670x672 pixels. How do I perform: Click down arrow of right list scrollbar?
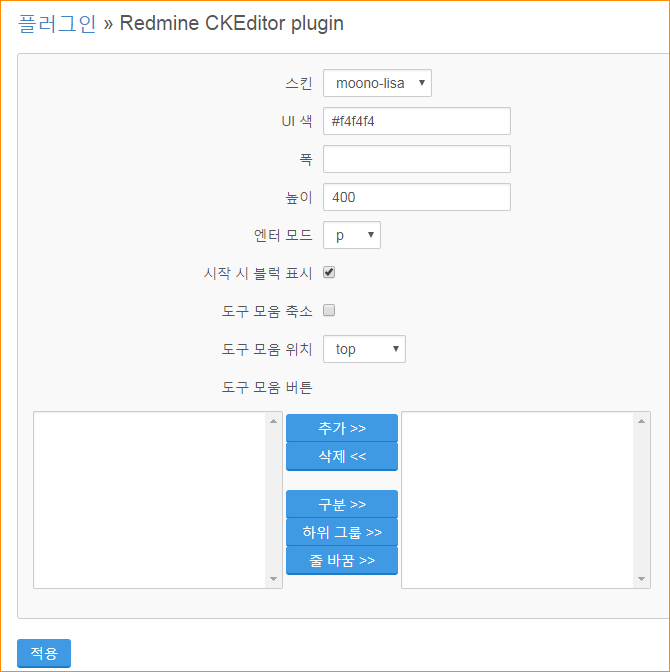click(x=641, y=579)
